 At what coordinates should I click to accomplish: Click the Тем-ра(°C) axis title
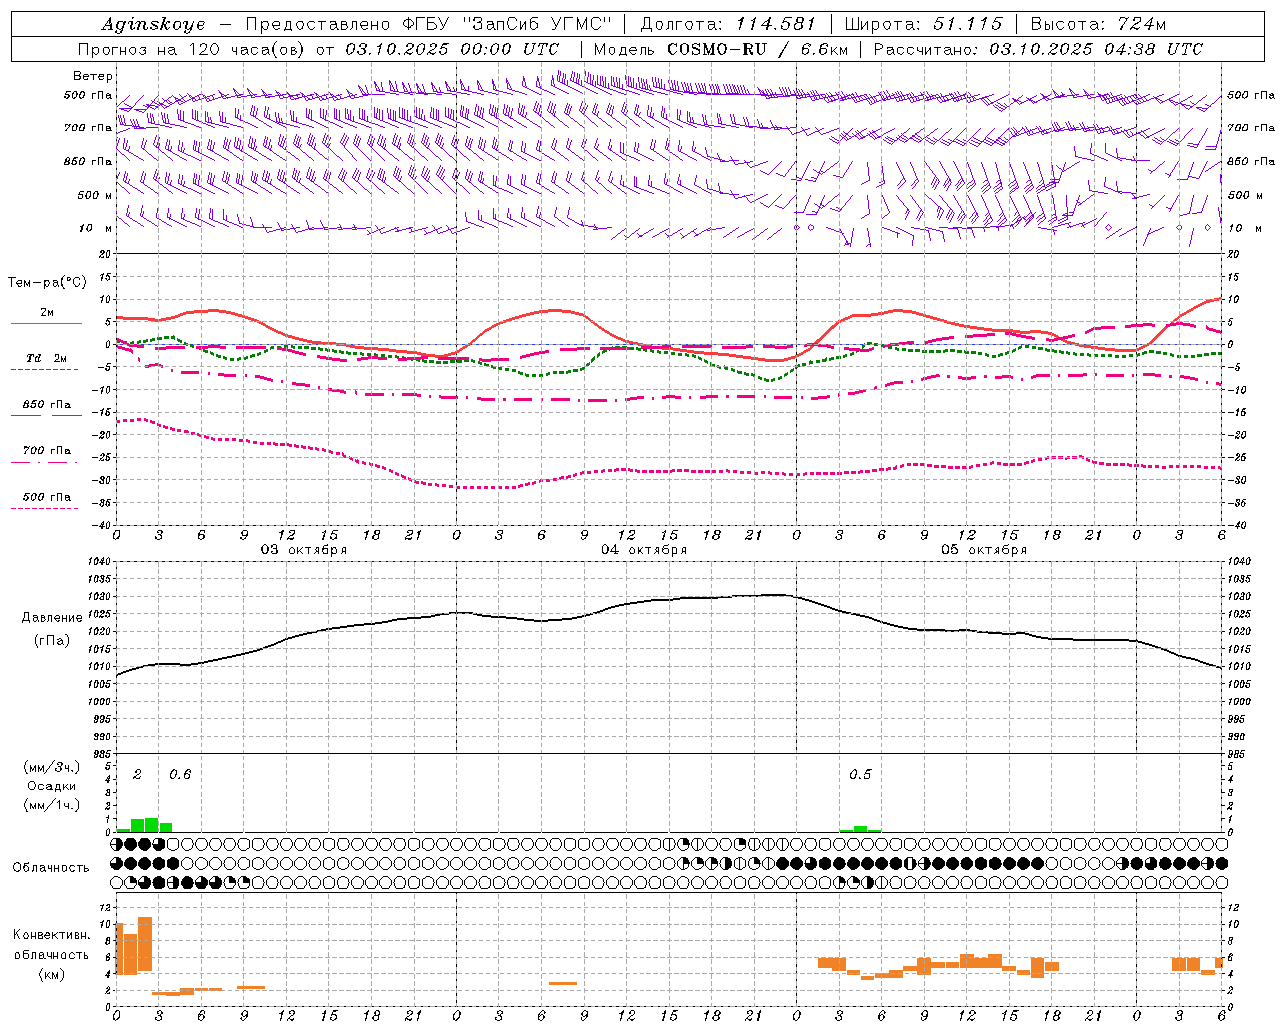[x=47, y=283]
